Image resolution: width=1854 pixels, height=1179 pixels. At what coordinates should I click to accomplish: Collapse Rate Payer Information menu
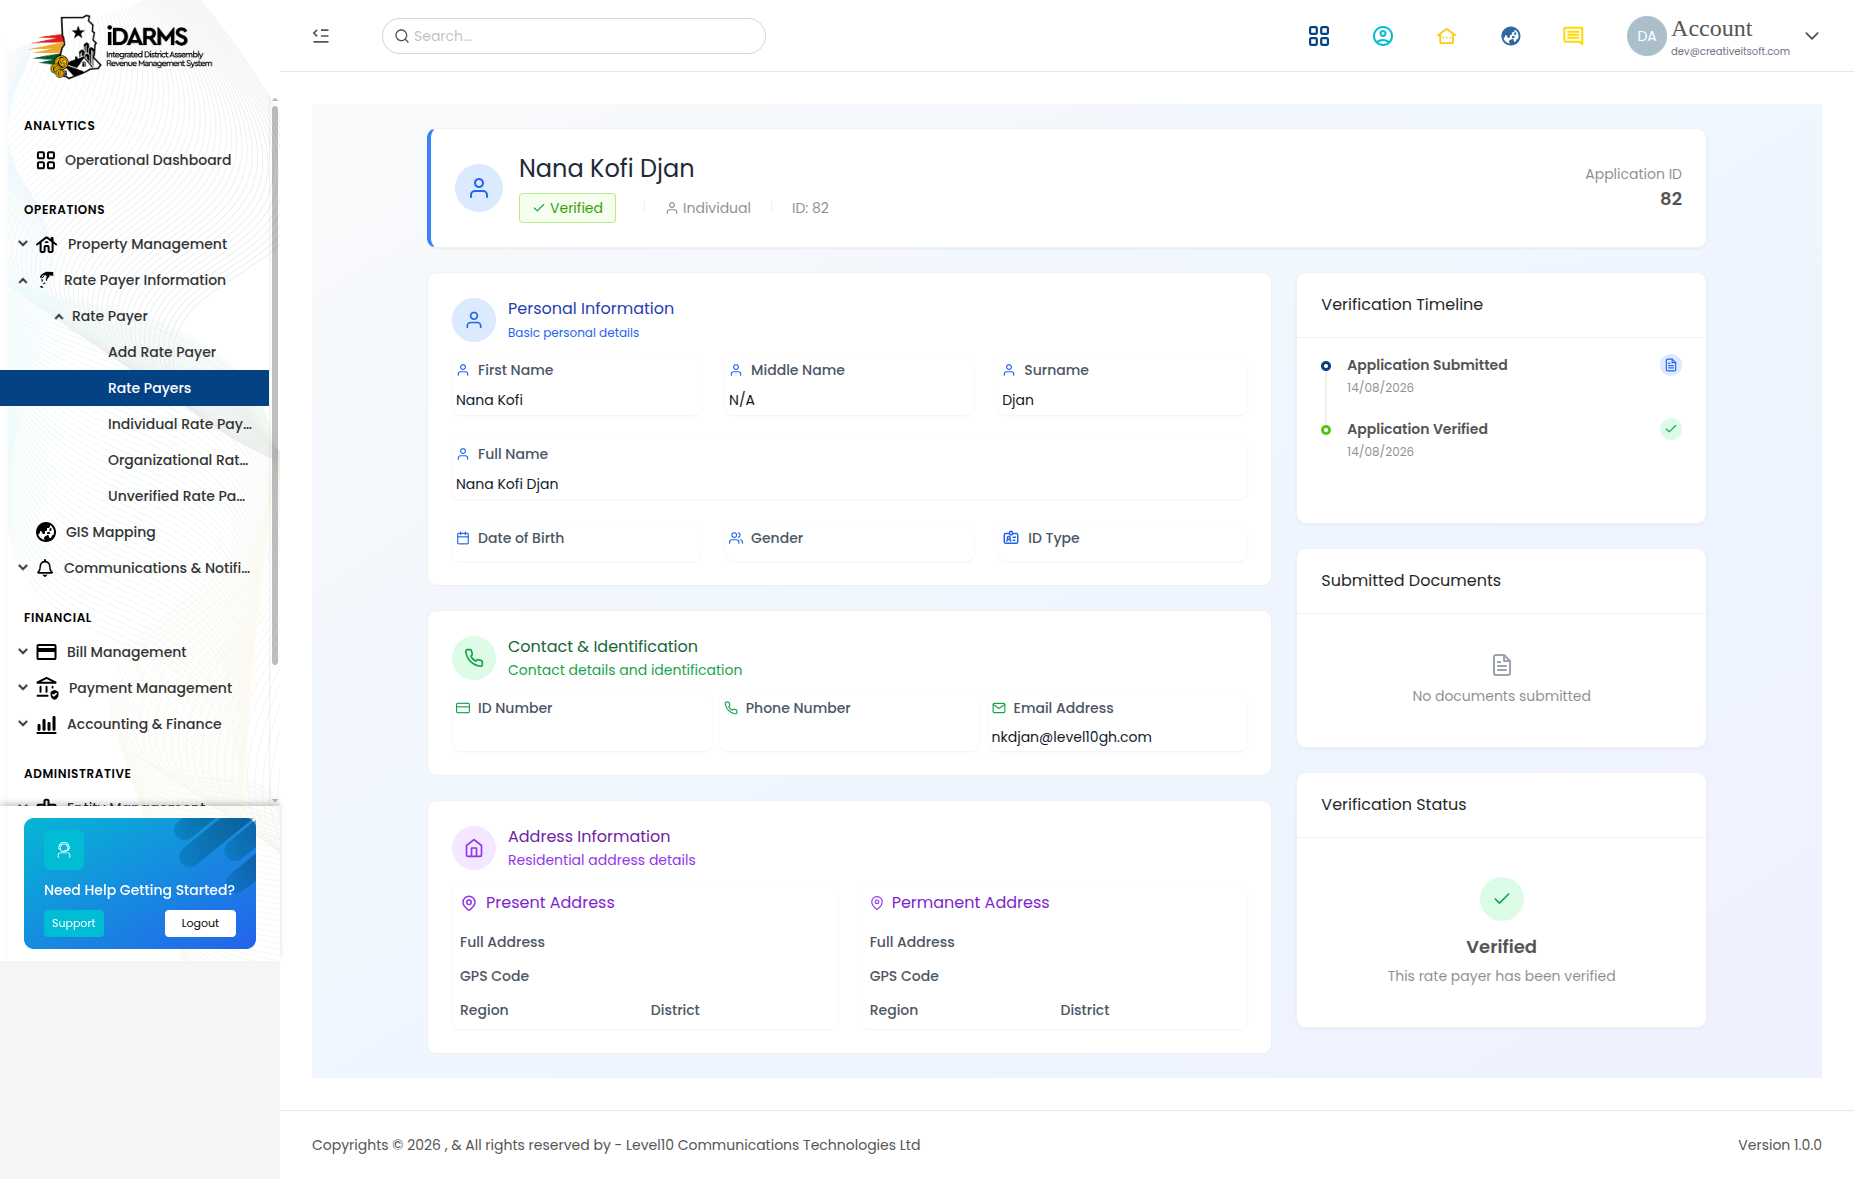pyautogui.click(x=23, y=280)
